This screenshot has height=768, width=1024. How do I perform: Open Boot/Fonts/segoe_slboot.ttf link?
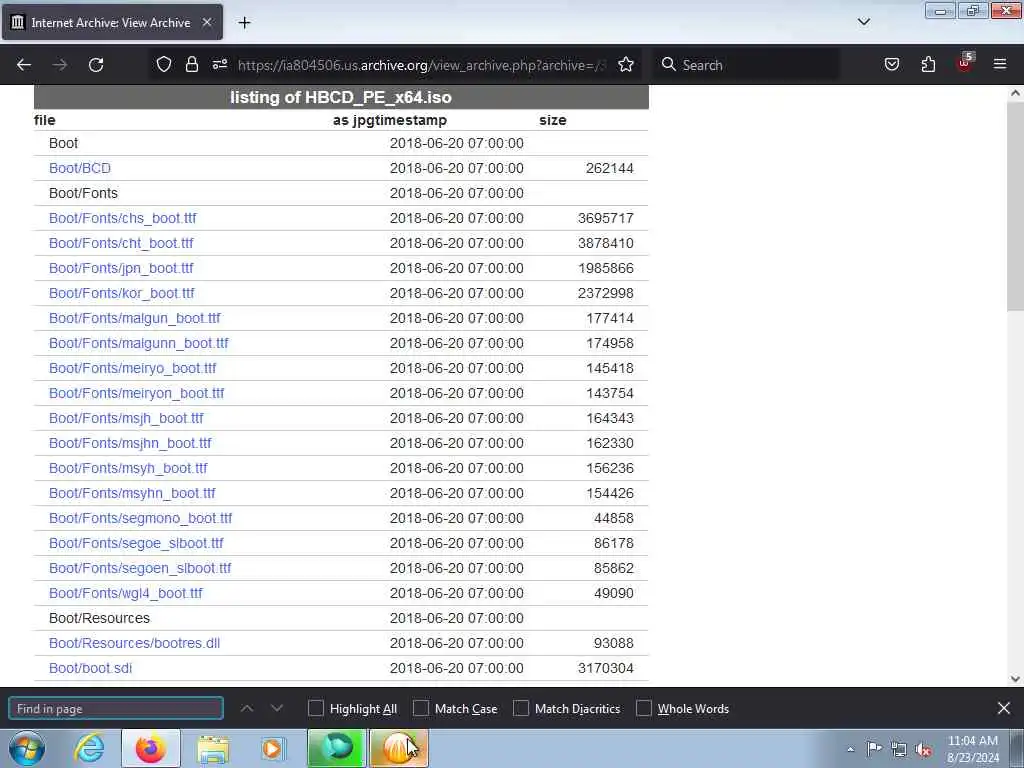coord(136,543)
